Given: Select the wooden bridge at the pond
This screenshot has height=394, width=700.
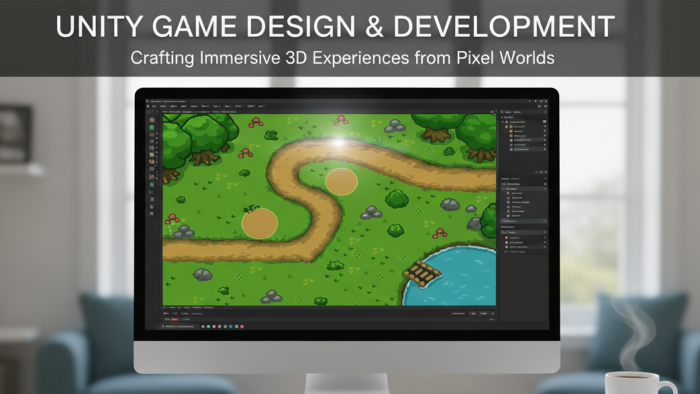Looking at the screenshot, I should 422,273.
